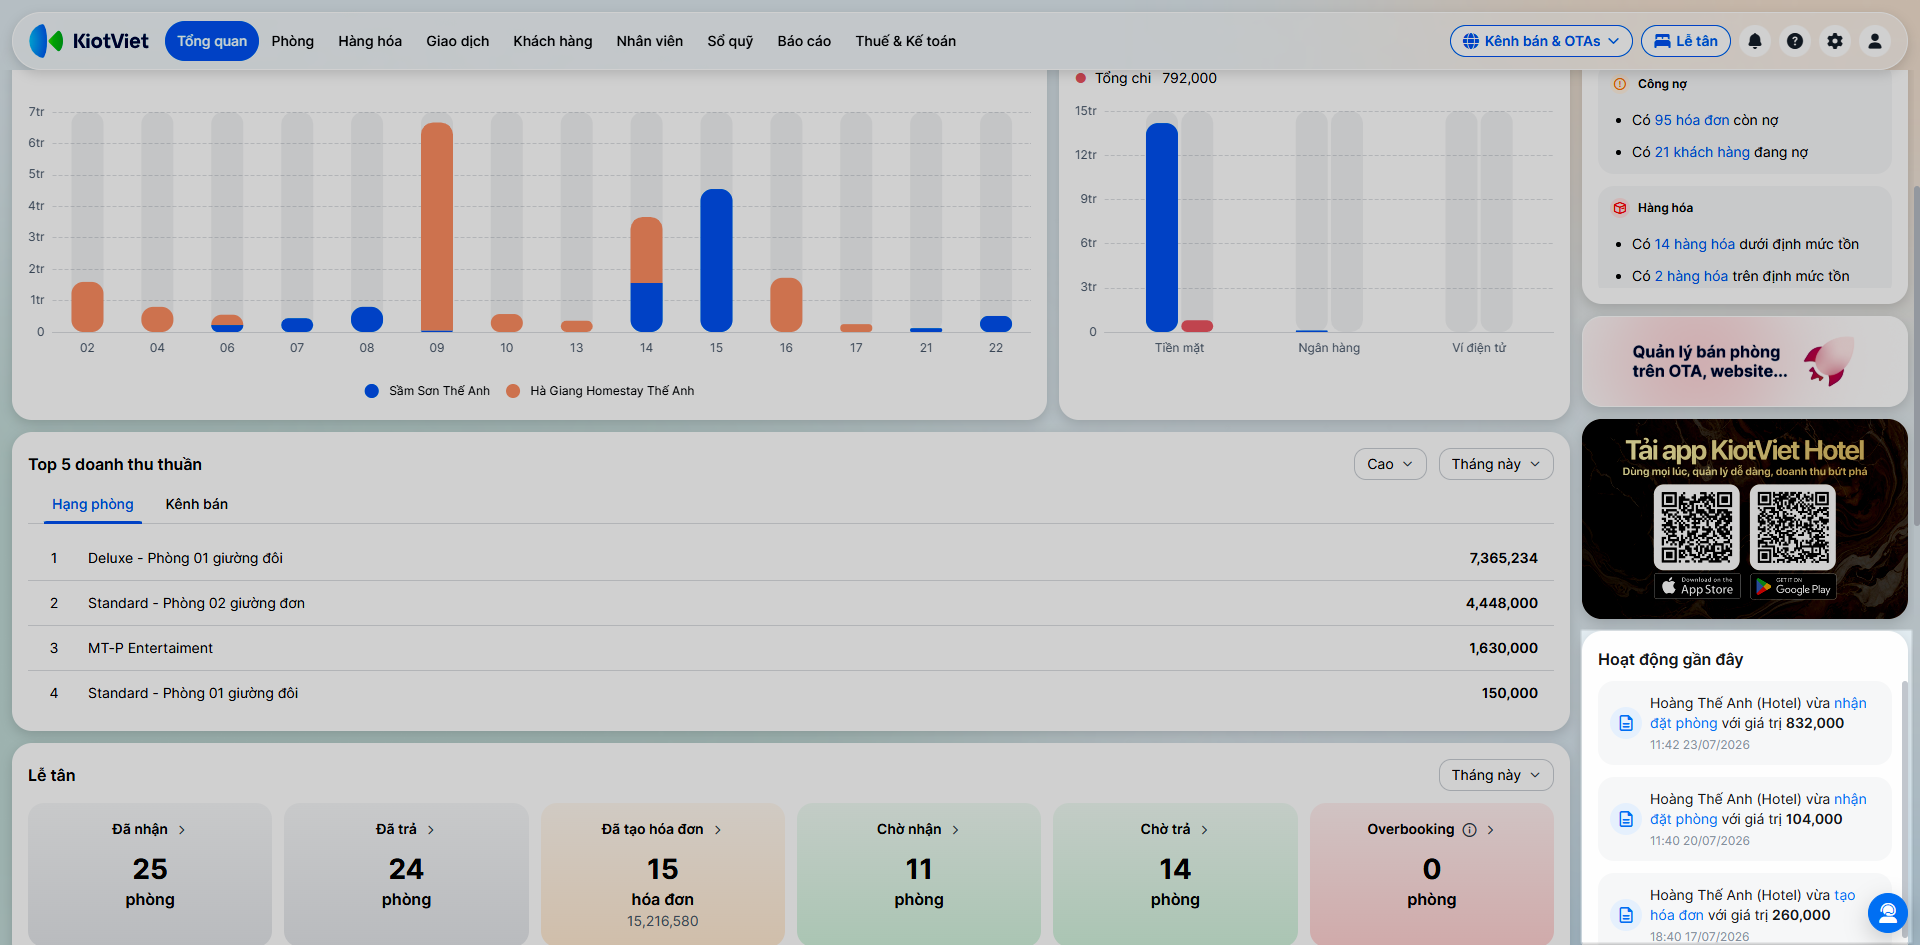Expand the Kênh bán & OTAs dropdown
1920x945 pixels.
click(x=1541, y=41)
